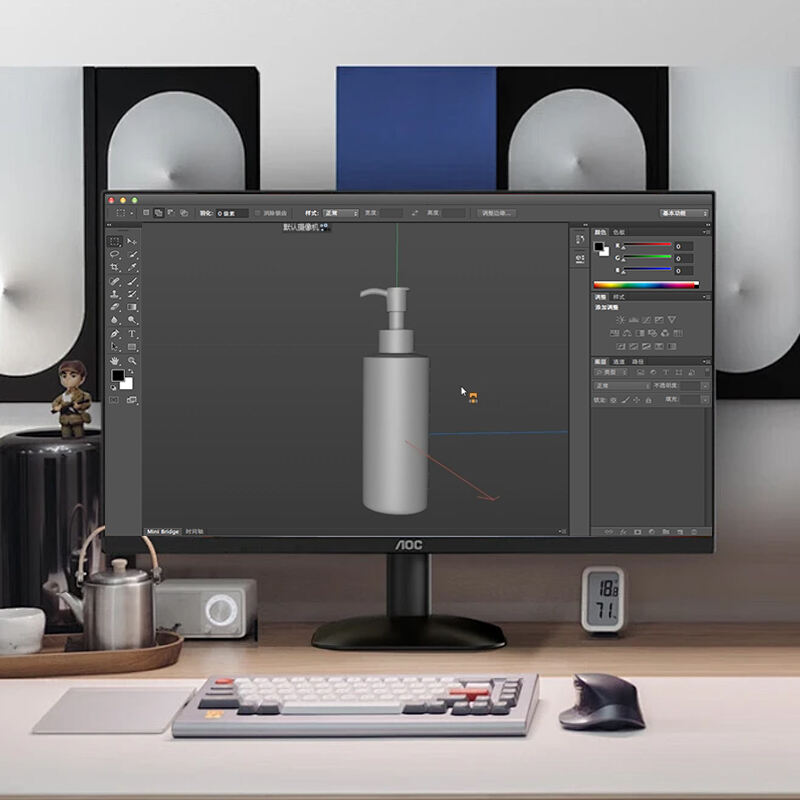Enable Intersect with selection mode
The image size is (800, 800).
184,213
